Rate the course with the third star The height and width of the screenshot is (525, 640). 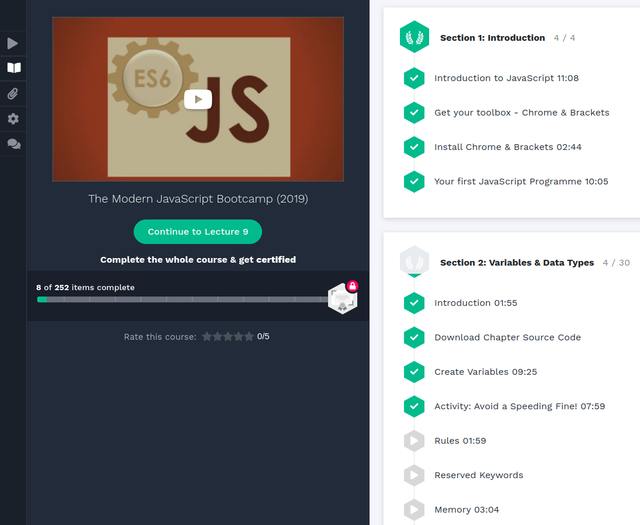(x=228, y=336)
